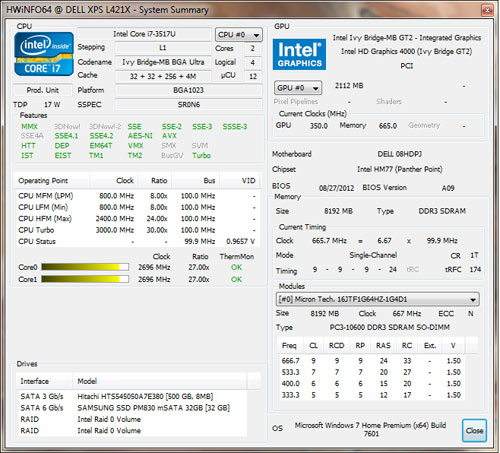Click the HTT feature label
Screen dimensions: 500x453
(x=28, y=146)
